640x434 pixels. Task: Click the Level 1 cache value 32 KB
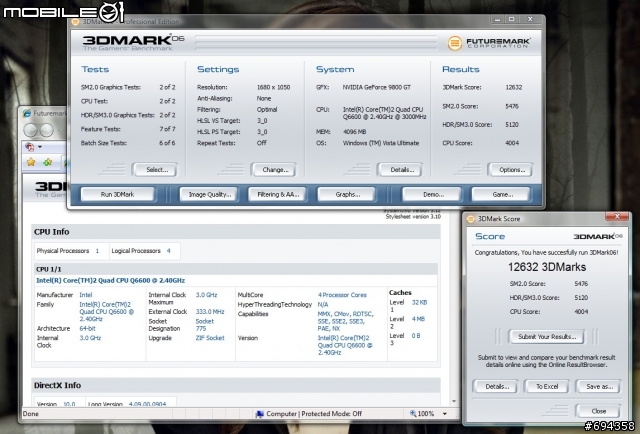click(419, 303)
